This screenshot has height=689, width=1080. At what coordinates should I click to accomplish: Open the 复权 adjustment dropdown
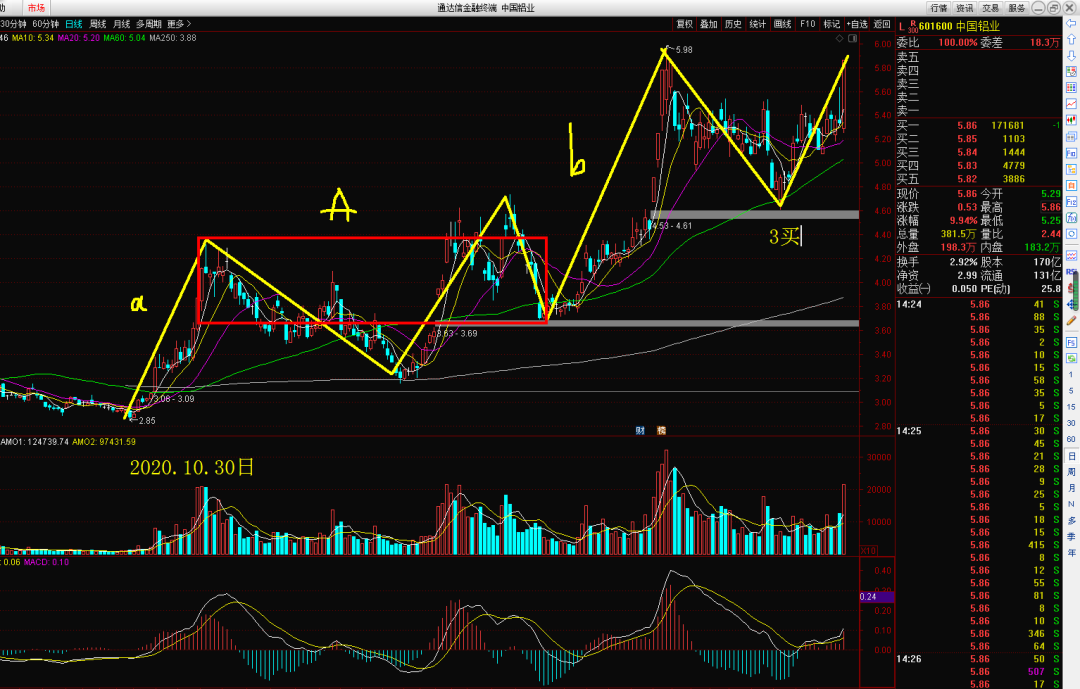(x=685, y=24)
